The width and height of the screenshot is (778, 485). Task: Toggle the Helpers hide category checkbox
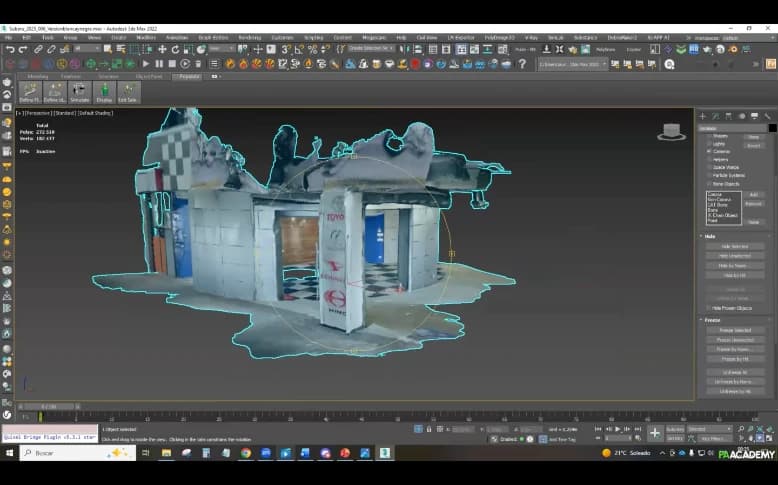710,159
